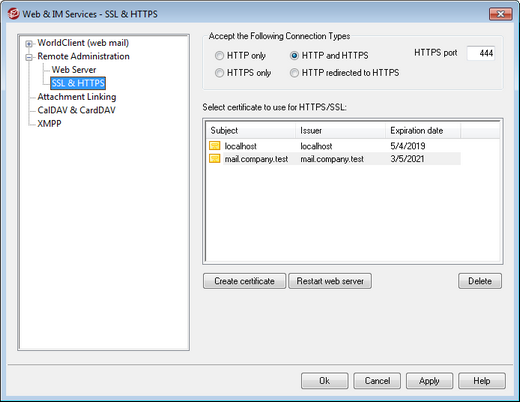Sort certificates by Expiration date column
Image resolution: width=520 pixels, height=402 pixels.
423,130
